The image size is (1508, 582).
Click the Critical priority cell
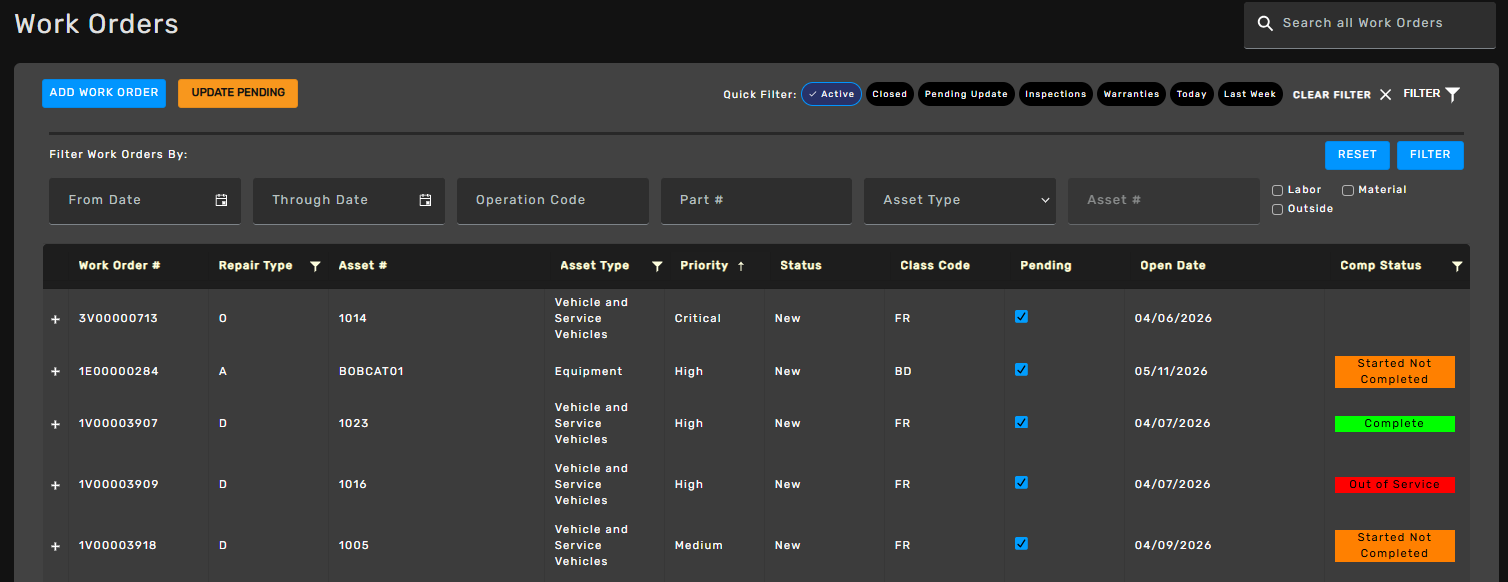pos(698,319)
